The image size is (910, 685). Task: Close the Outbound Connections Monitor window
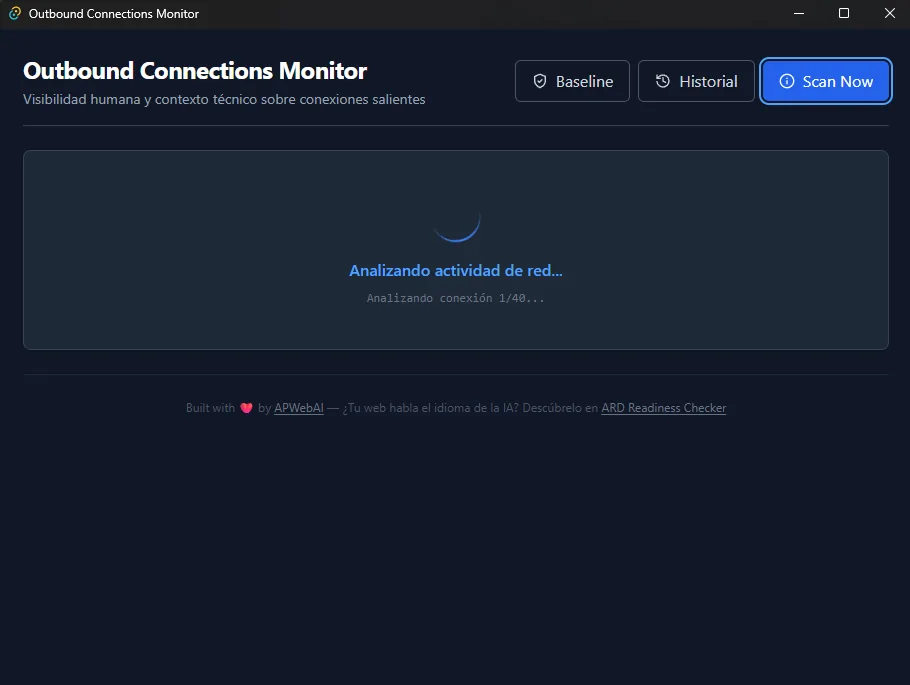tap(889, 13)
